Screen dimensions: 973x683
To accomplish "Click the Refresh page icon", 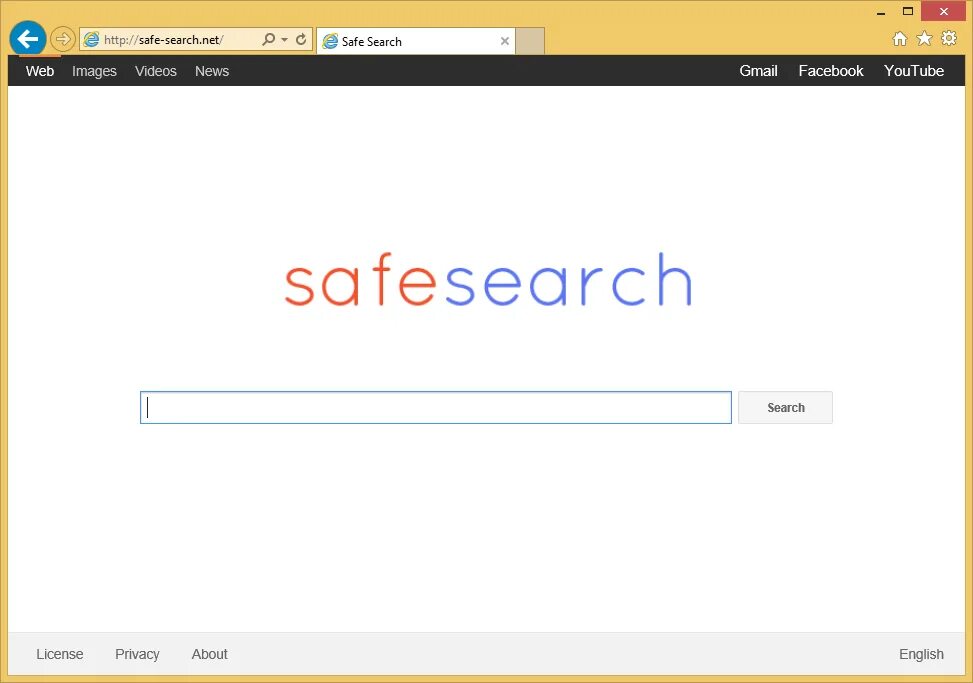I will pyautogui.click(x=301, y=39).
